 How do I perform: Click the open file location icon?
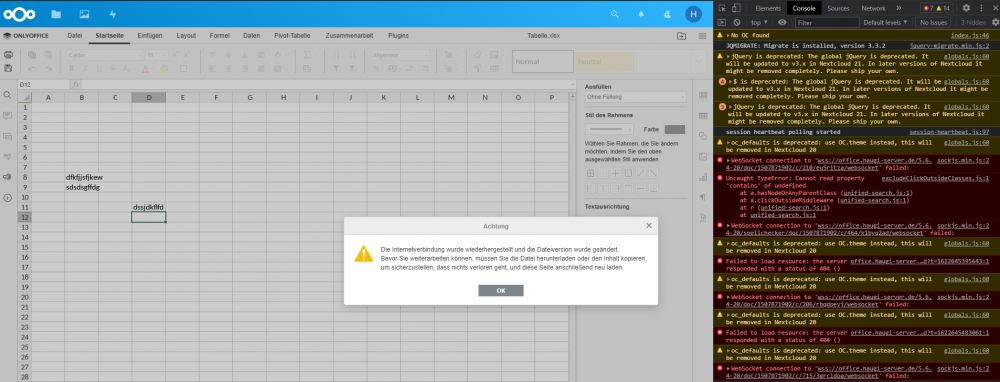pos(681,36)
